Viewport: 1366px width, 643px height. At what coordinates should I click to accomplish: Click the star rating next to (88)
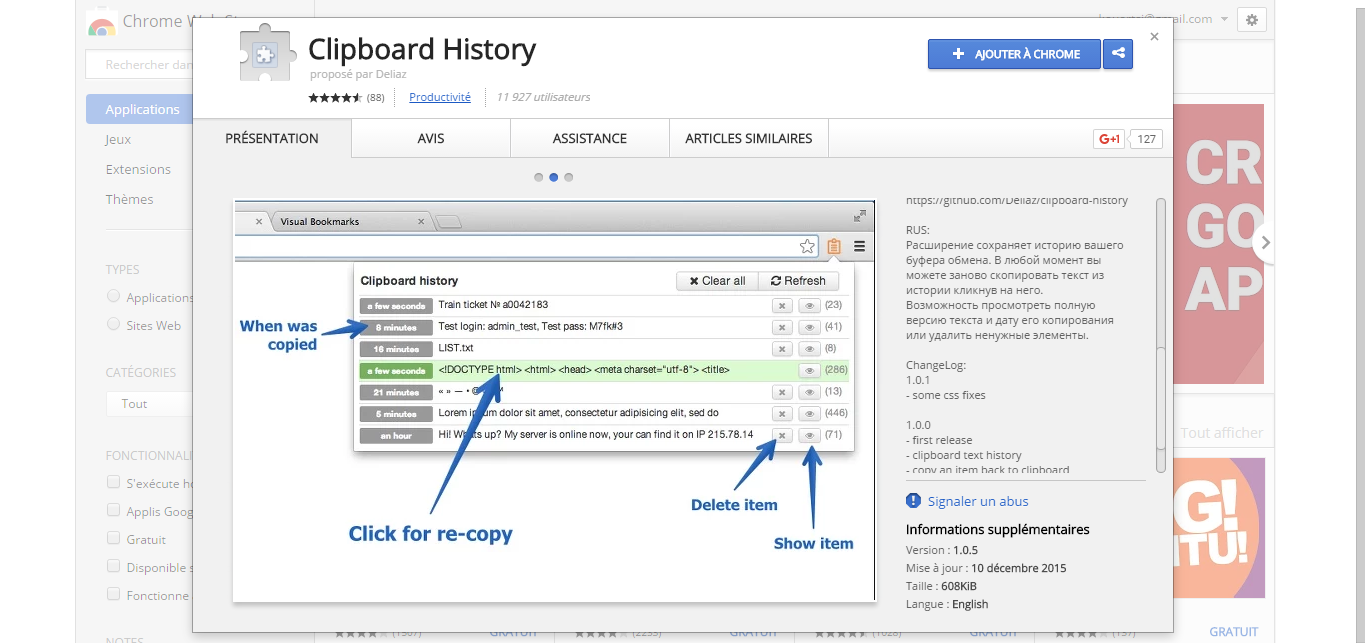coord(335,98)
